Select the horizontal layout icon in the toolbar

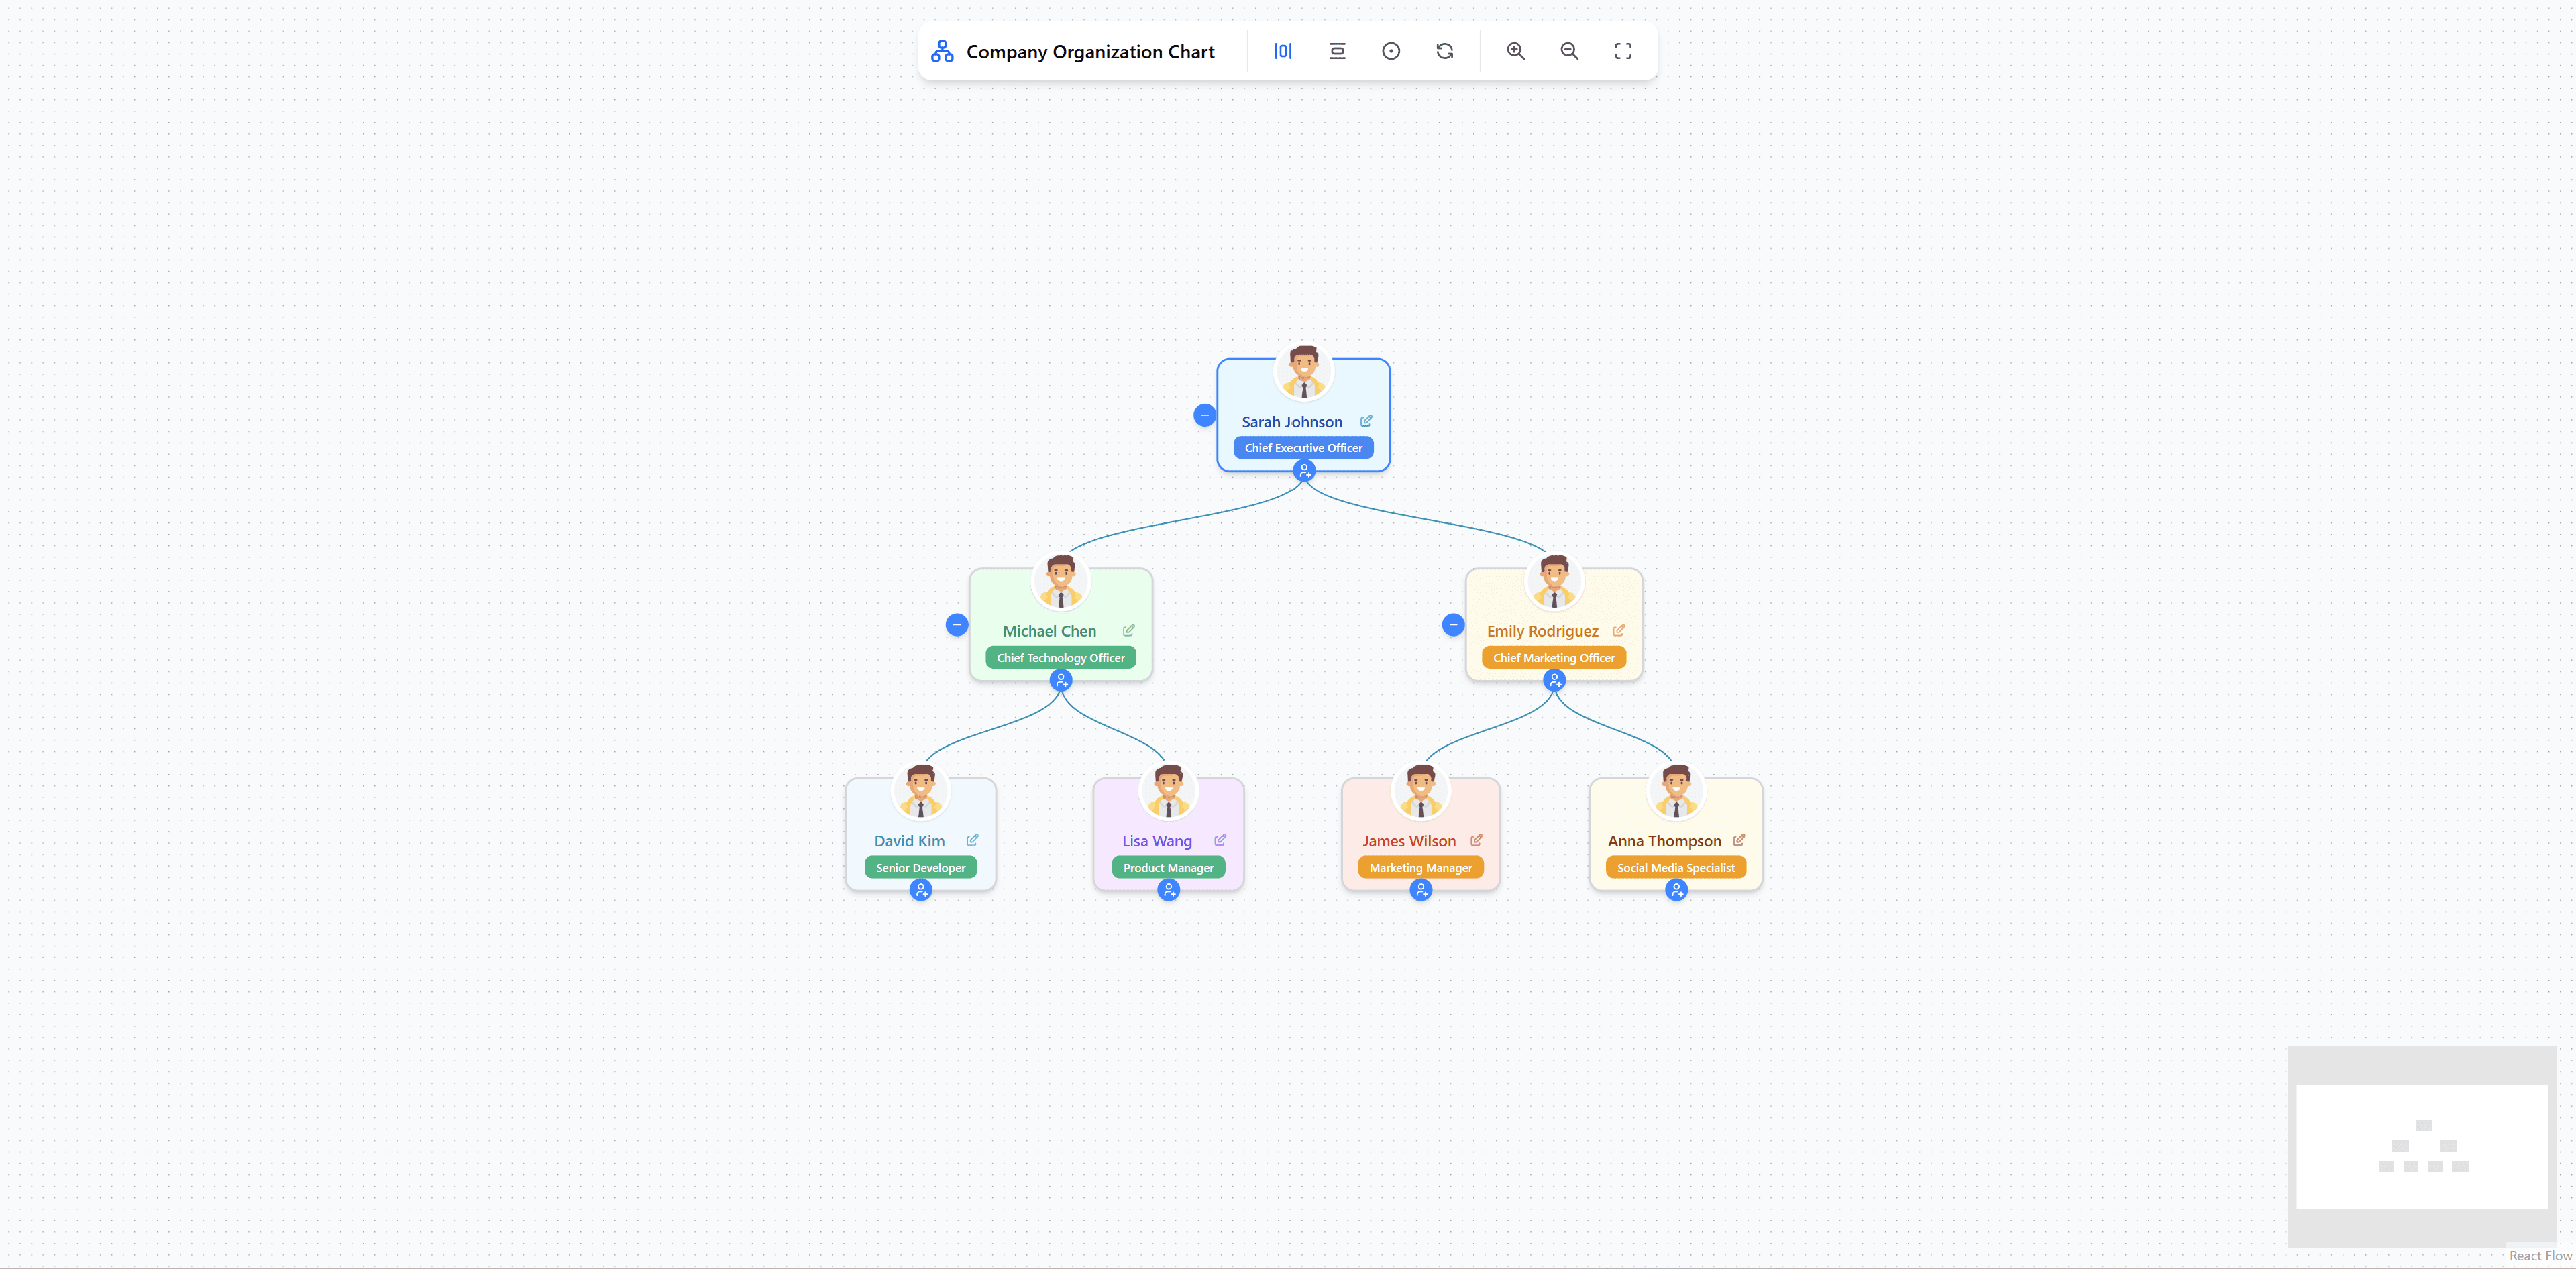click(x=1283, y=50)
